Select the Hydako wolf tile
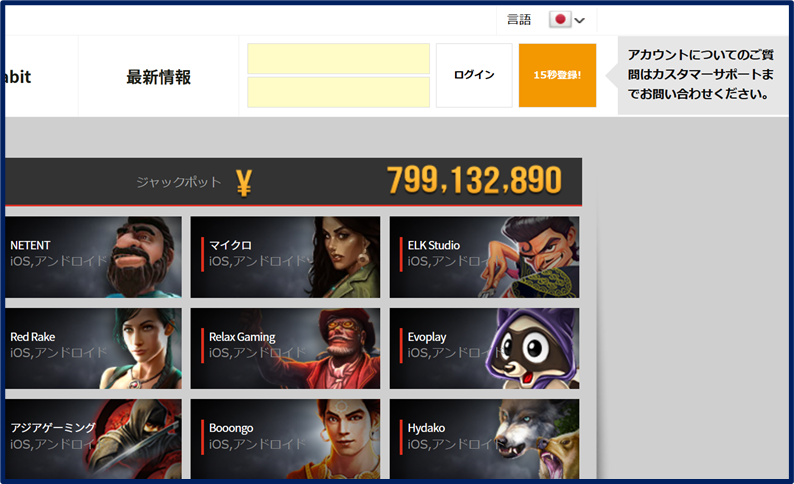Screen dimensions: 794x484 (x=484, y=439)
